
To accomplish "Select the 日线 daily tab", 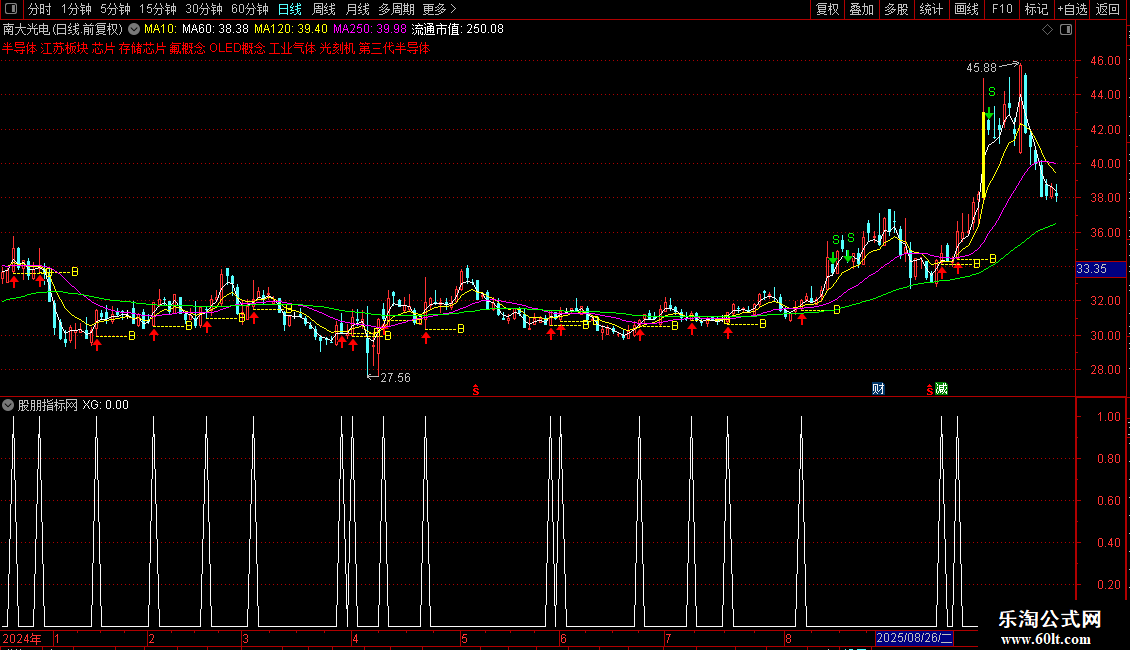I will [290, 9].
